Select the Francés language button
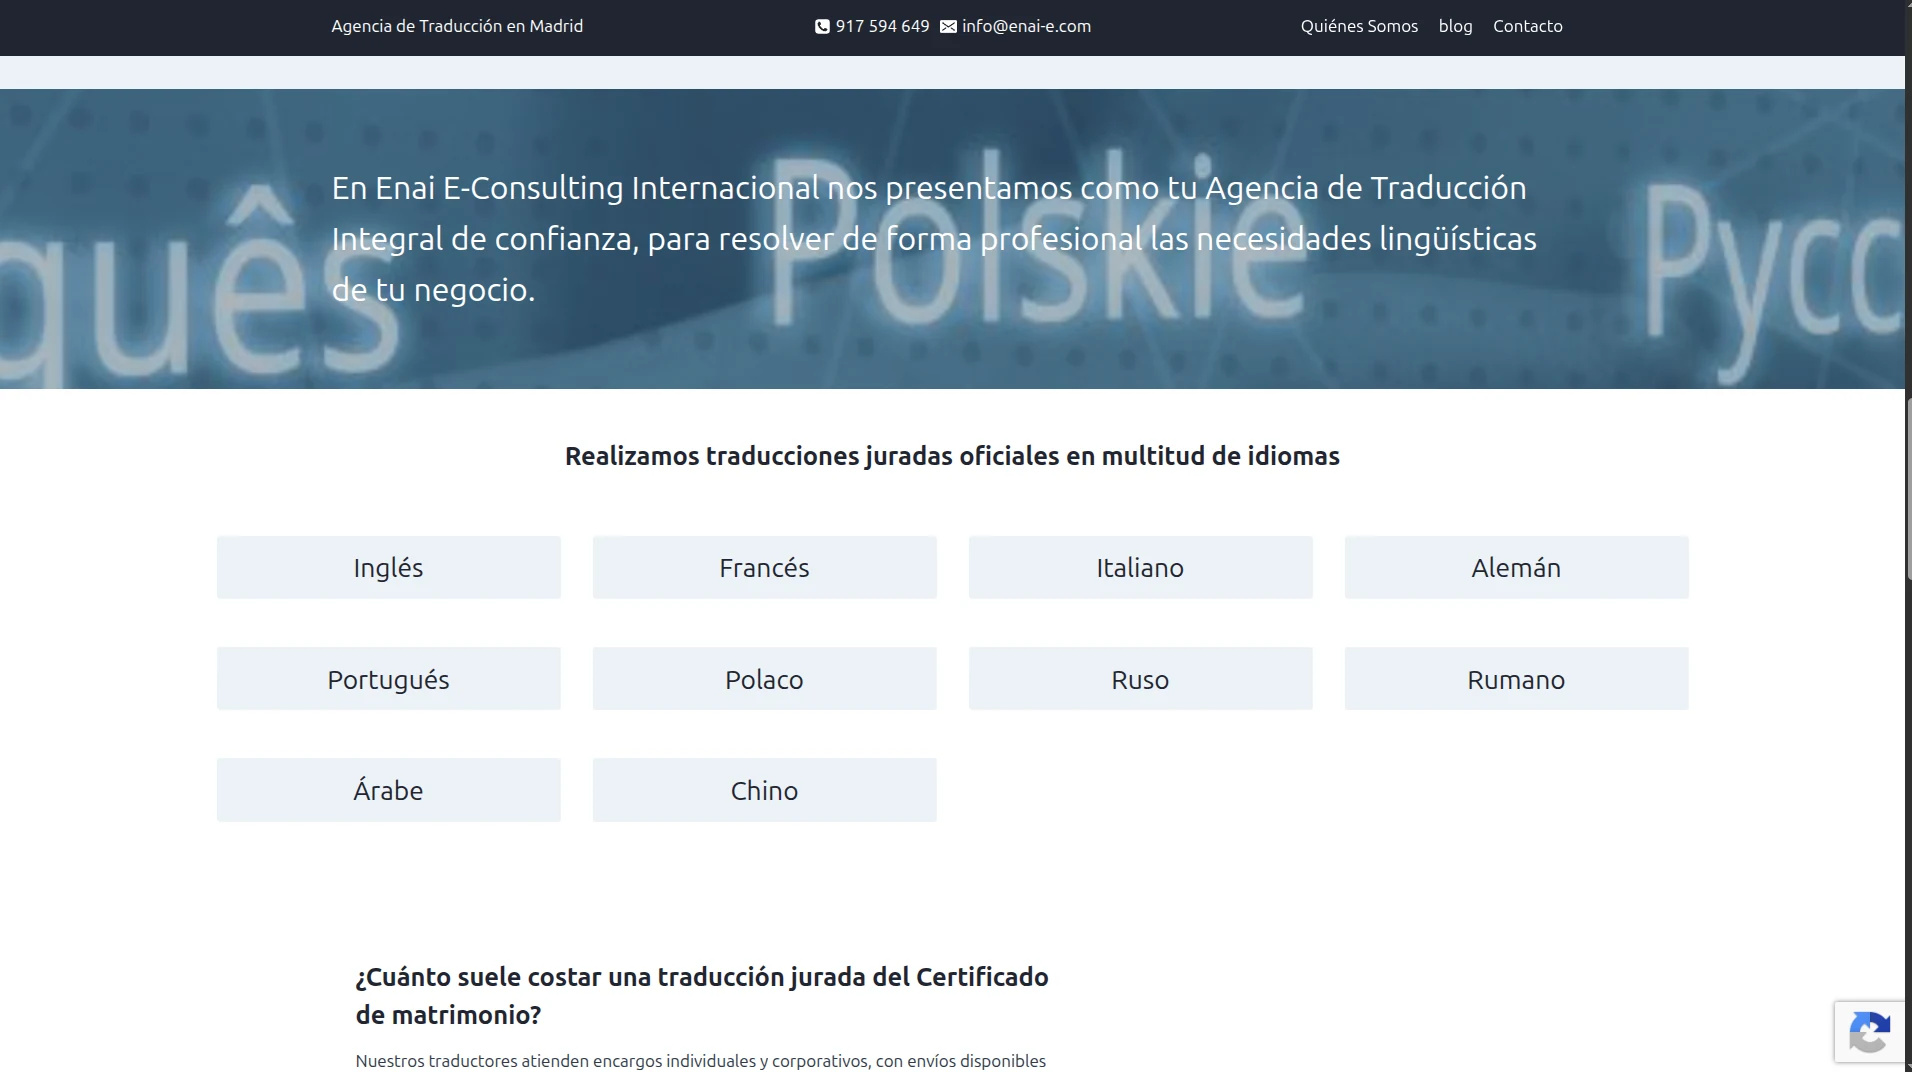Viewport: 1912px width, 1072px height. [x=765, y=568]
